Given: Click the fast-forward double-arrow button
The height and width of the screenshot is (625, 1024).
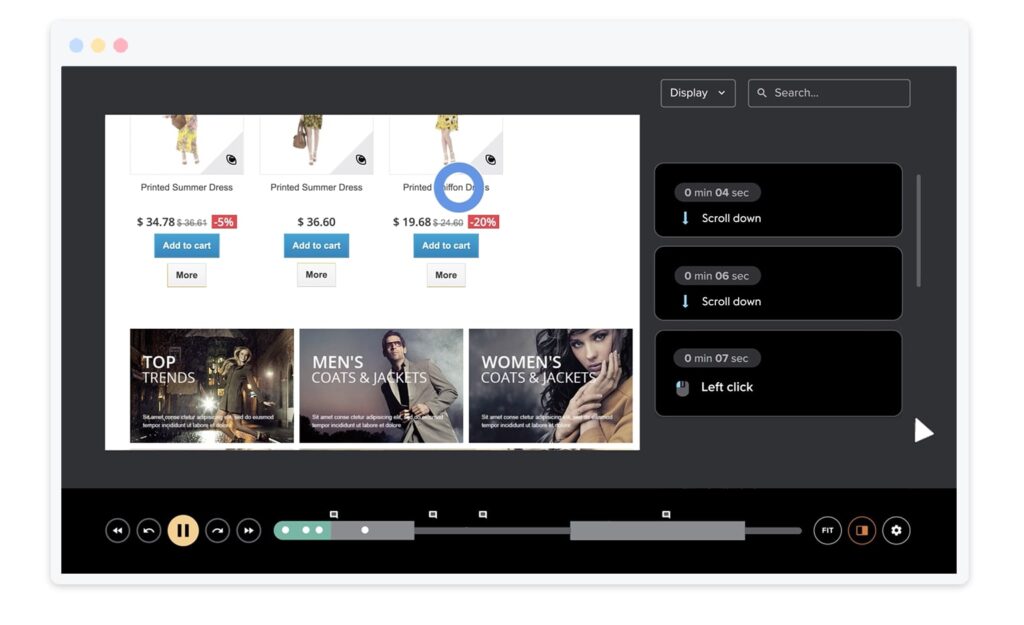Looking at the screenshot, I should 249,530.
